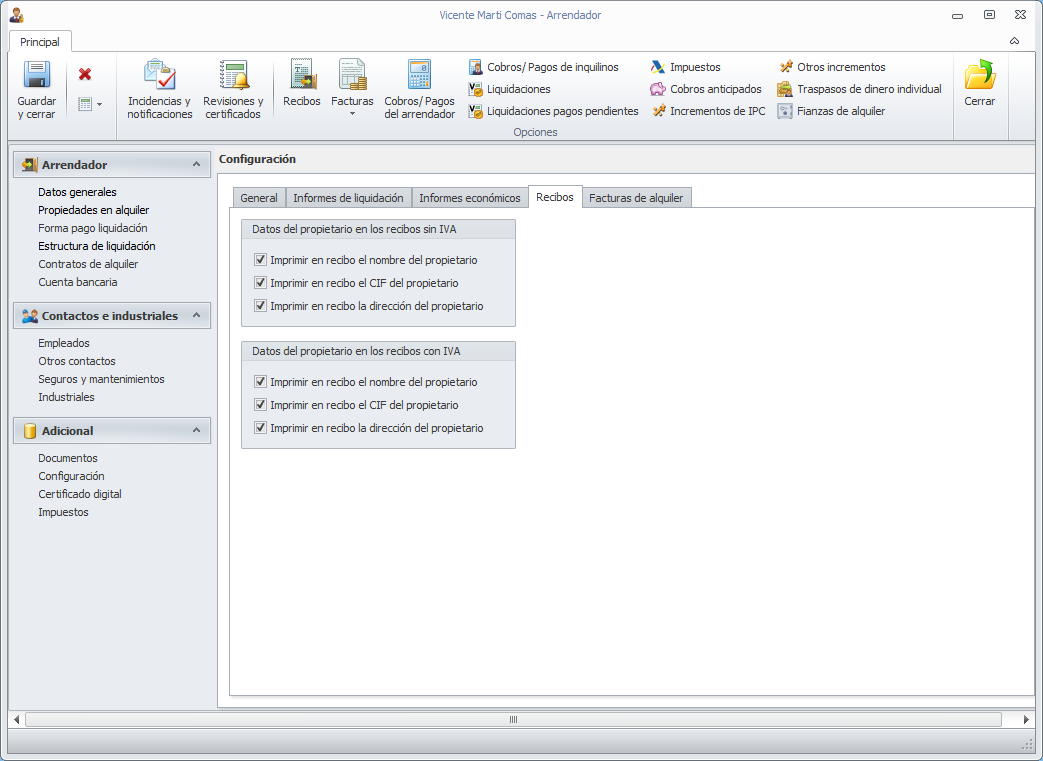Open Propiedades en alquiler
Image resolution: width=1043 pixels, height=761 pixels.
[x=94, y=210]
